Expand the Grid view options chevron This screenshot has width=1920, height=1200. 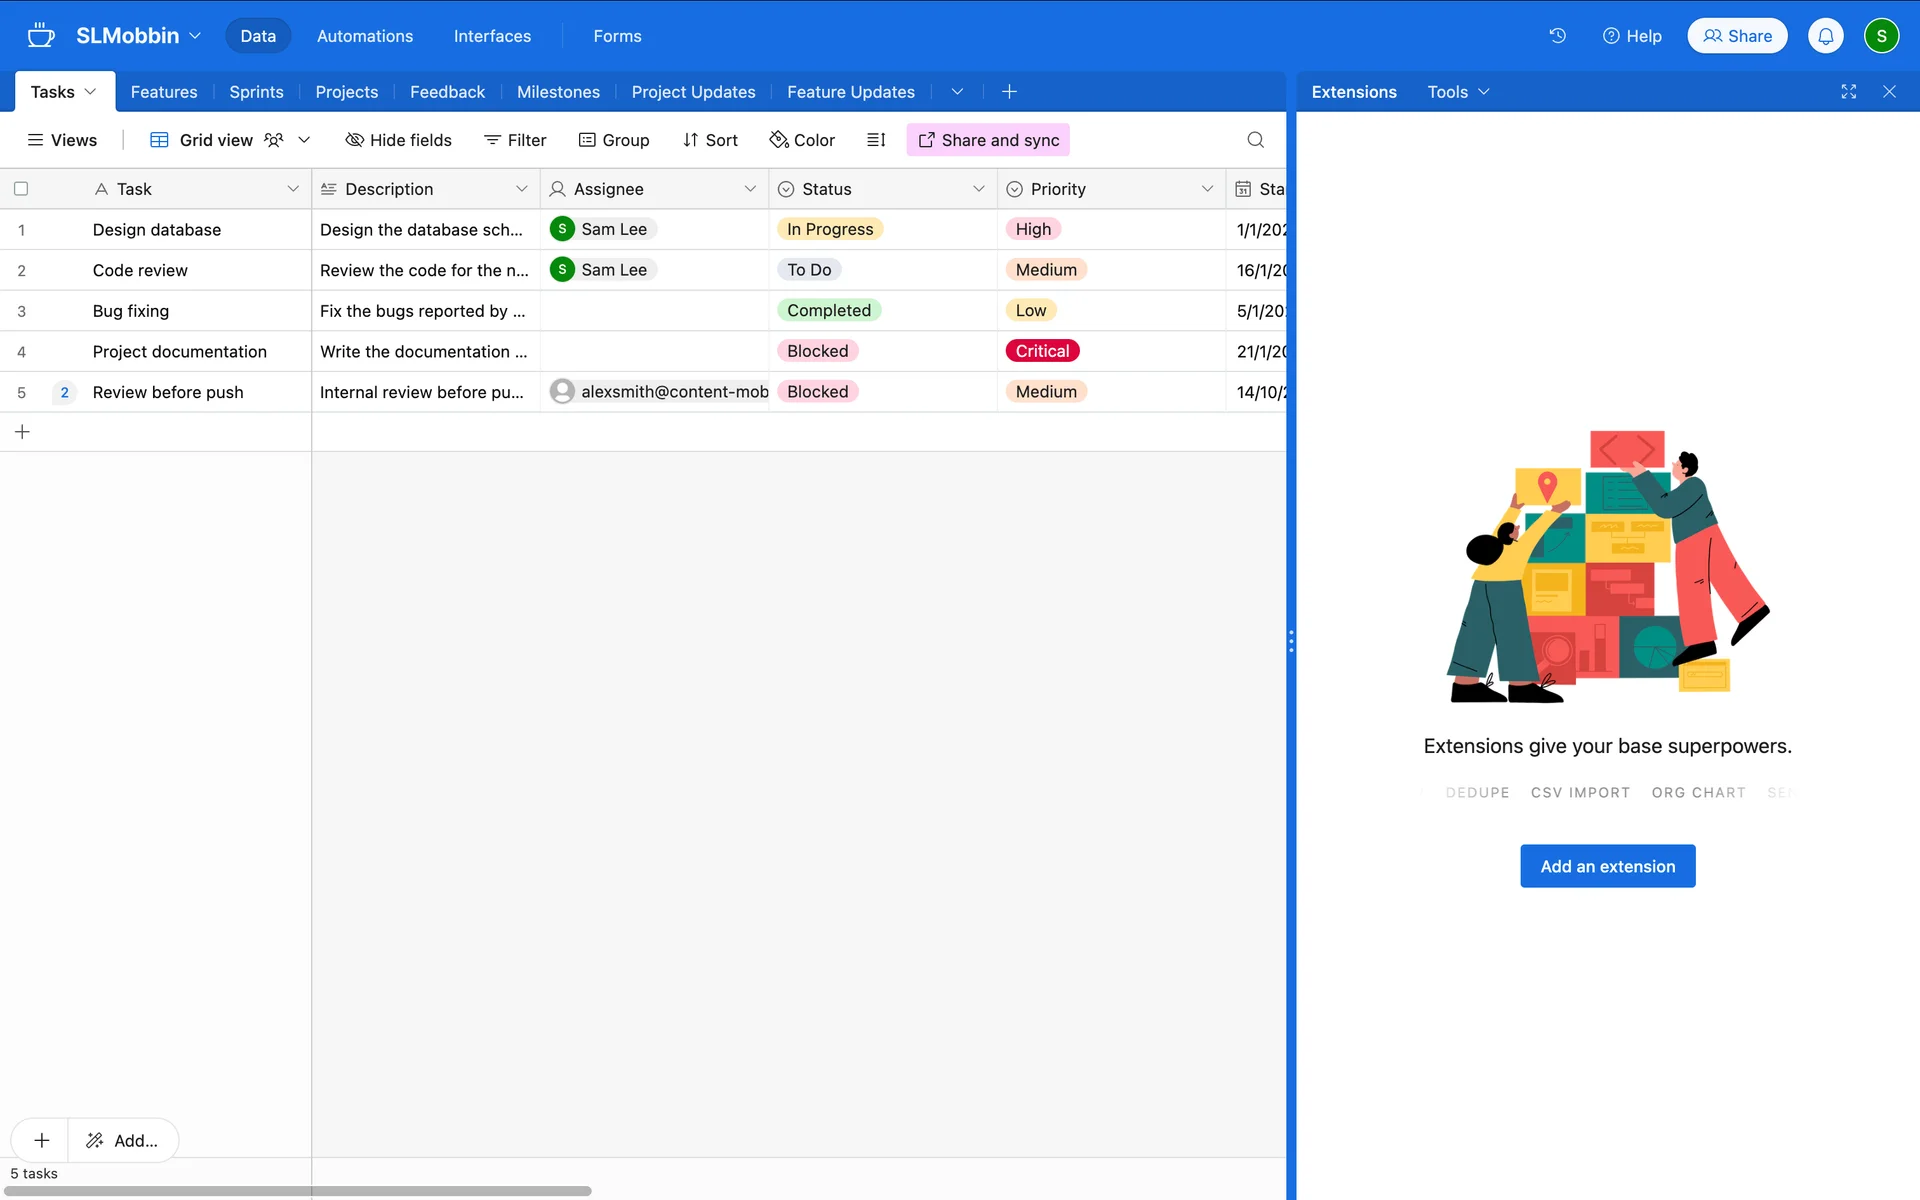click(304, 140)
